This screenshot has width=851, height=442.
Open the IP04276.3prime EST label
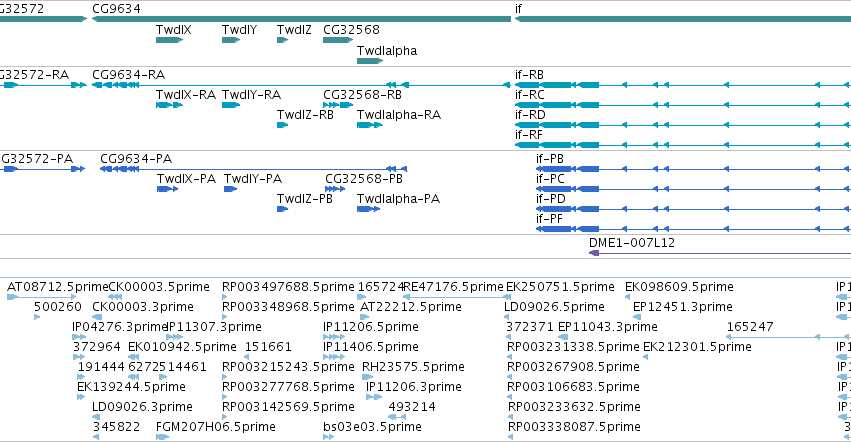(119, 327)
